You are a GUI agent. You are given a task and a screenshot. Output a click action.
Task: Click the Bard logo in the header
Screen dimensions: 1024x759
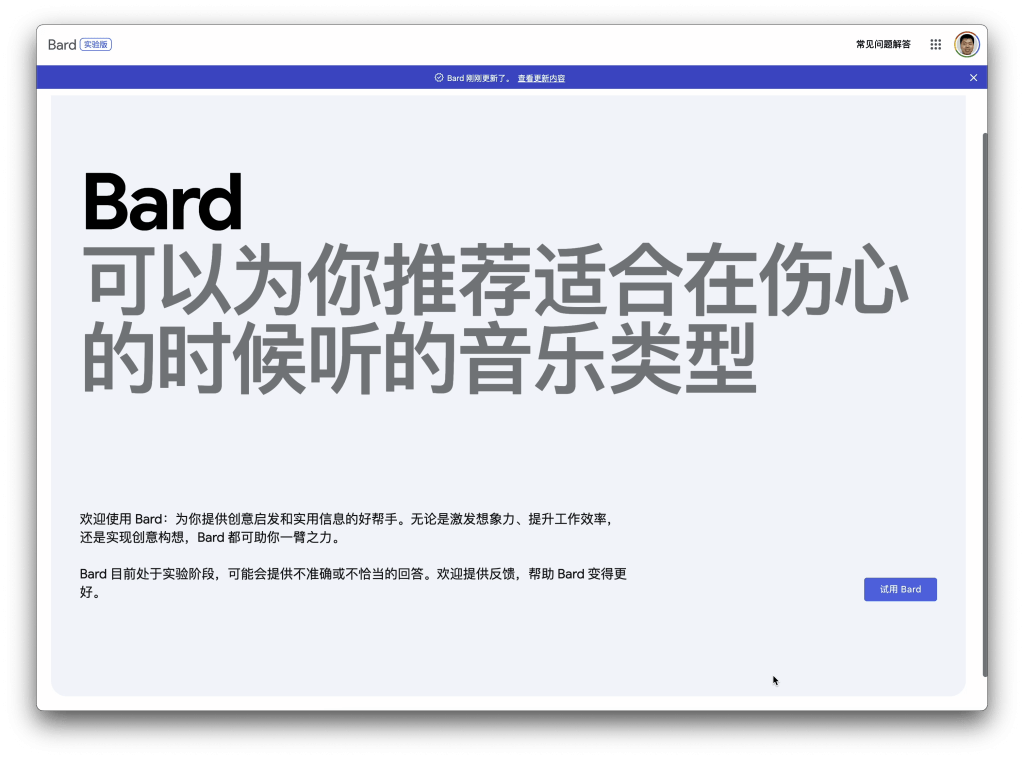(62, 45)
